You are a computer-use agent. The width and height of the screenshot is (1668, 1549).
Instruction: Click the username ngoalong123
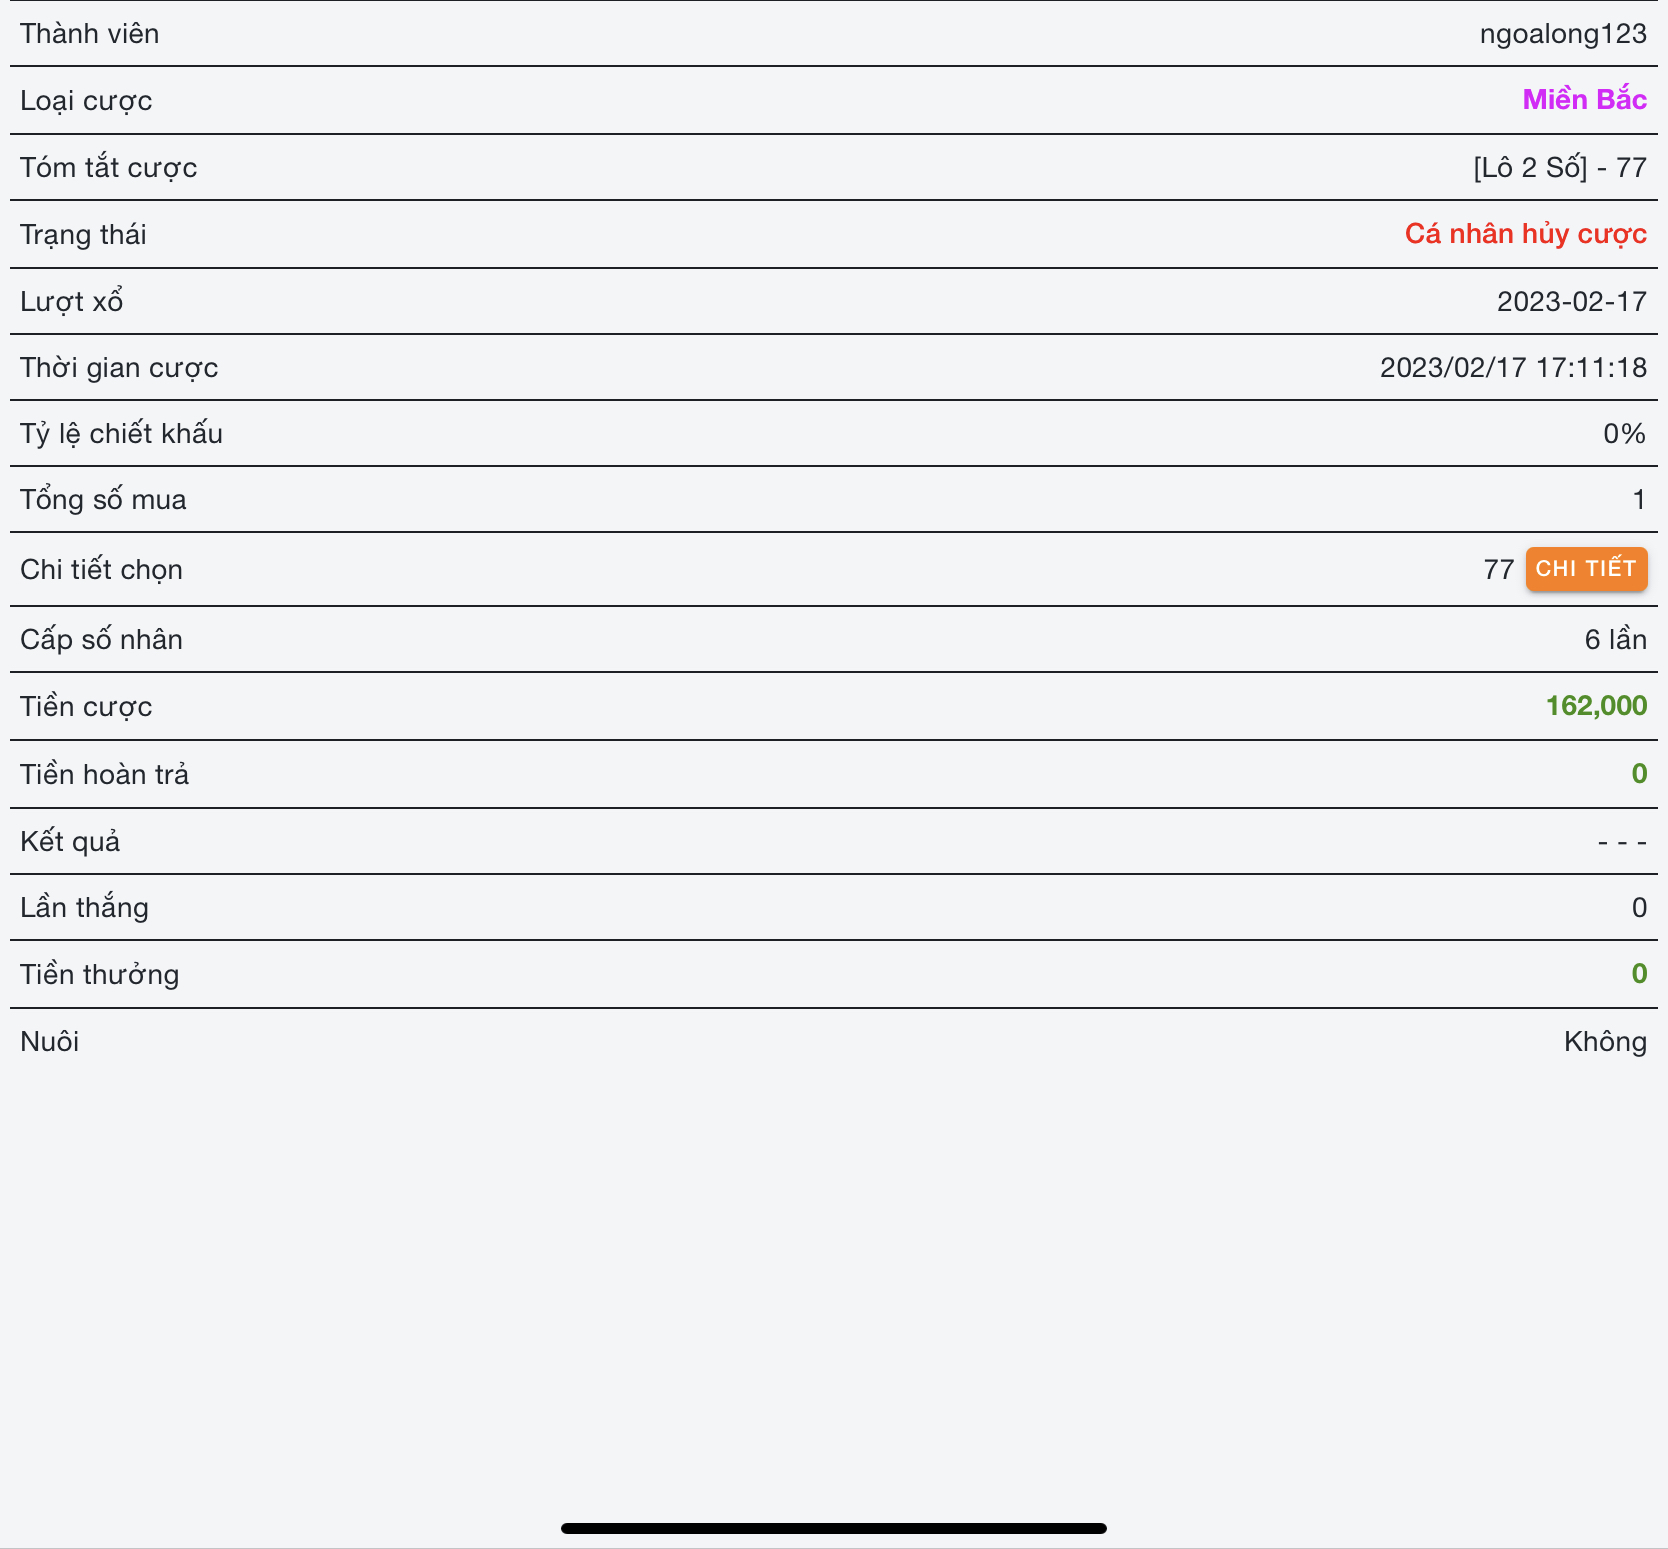point(1562,34)
